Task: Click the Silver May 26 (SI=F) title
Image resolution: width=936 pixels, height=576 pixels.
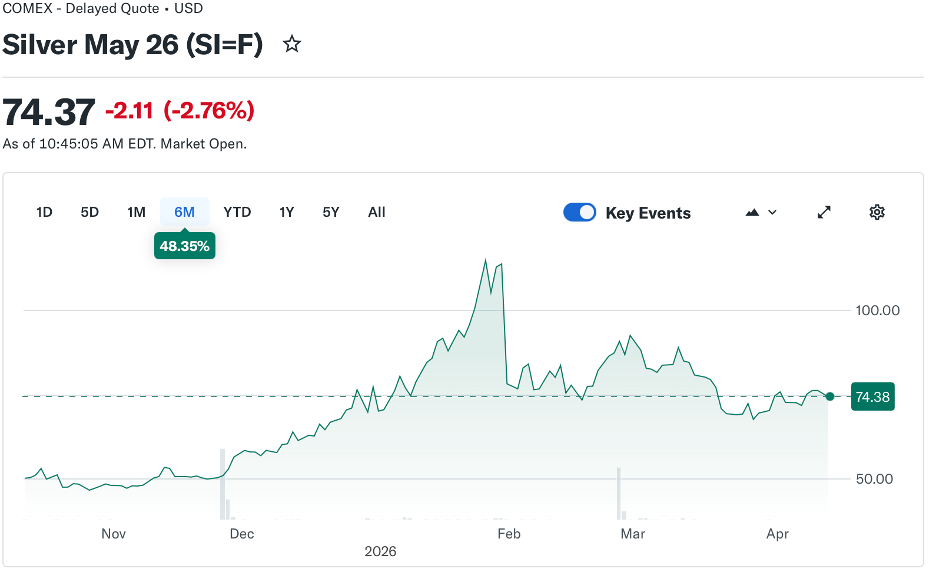Action: (133, 44)
